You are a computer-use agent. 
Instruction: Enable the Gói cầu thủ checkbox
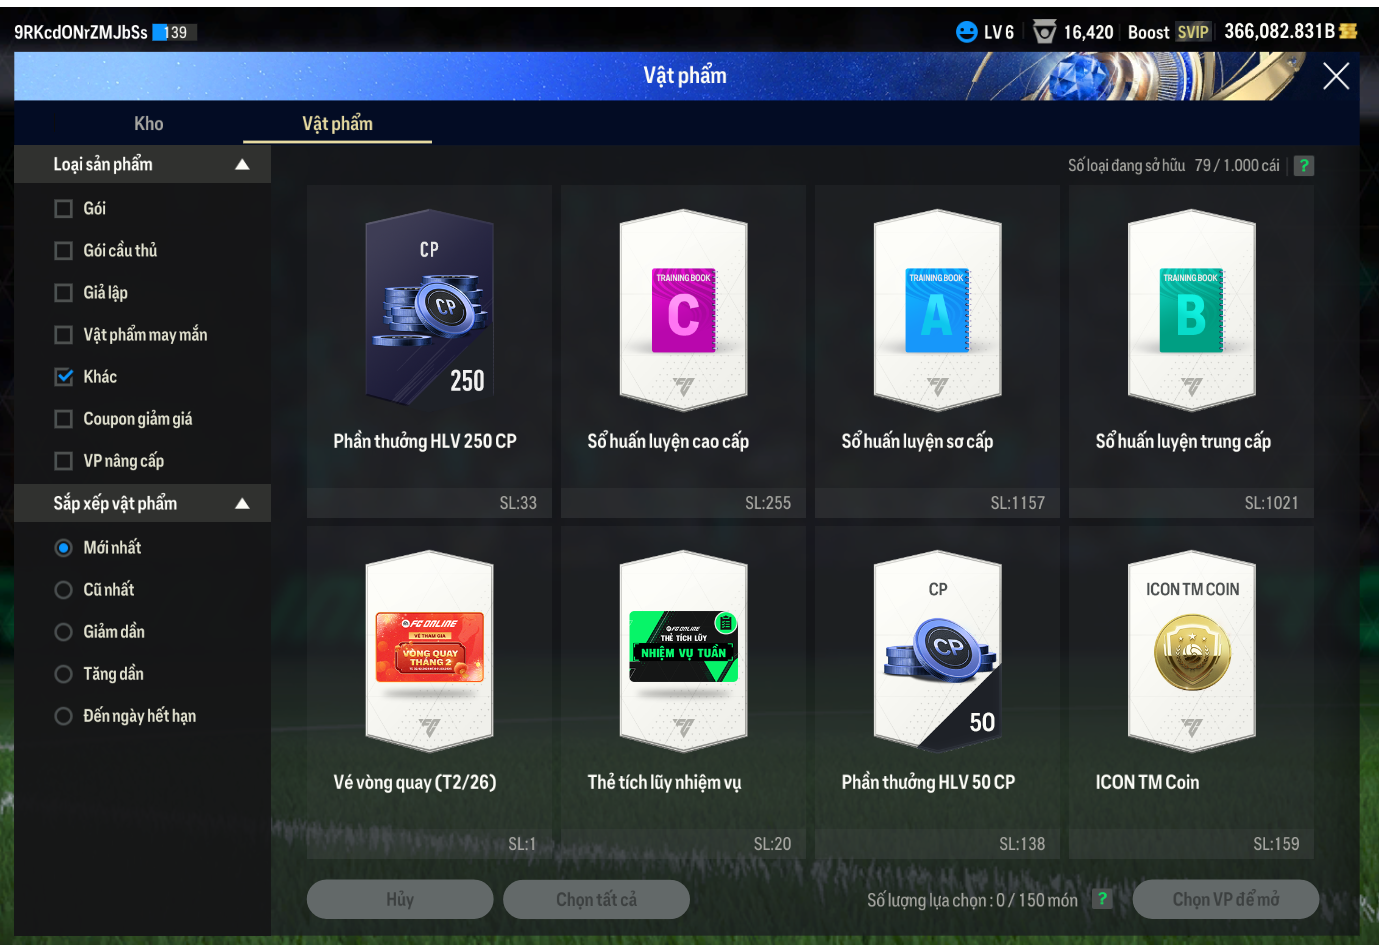64,251
